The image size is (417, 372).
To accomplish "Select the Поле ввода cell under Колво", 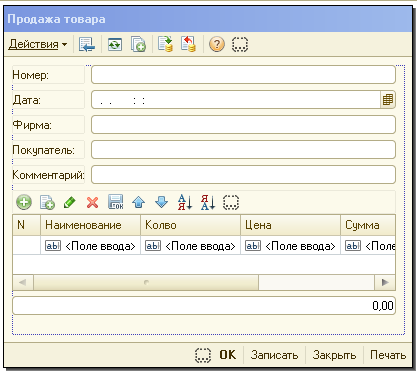I will click(190, 246).
